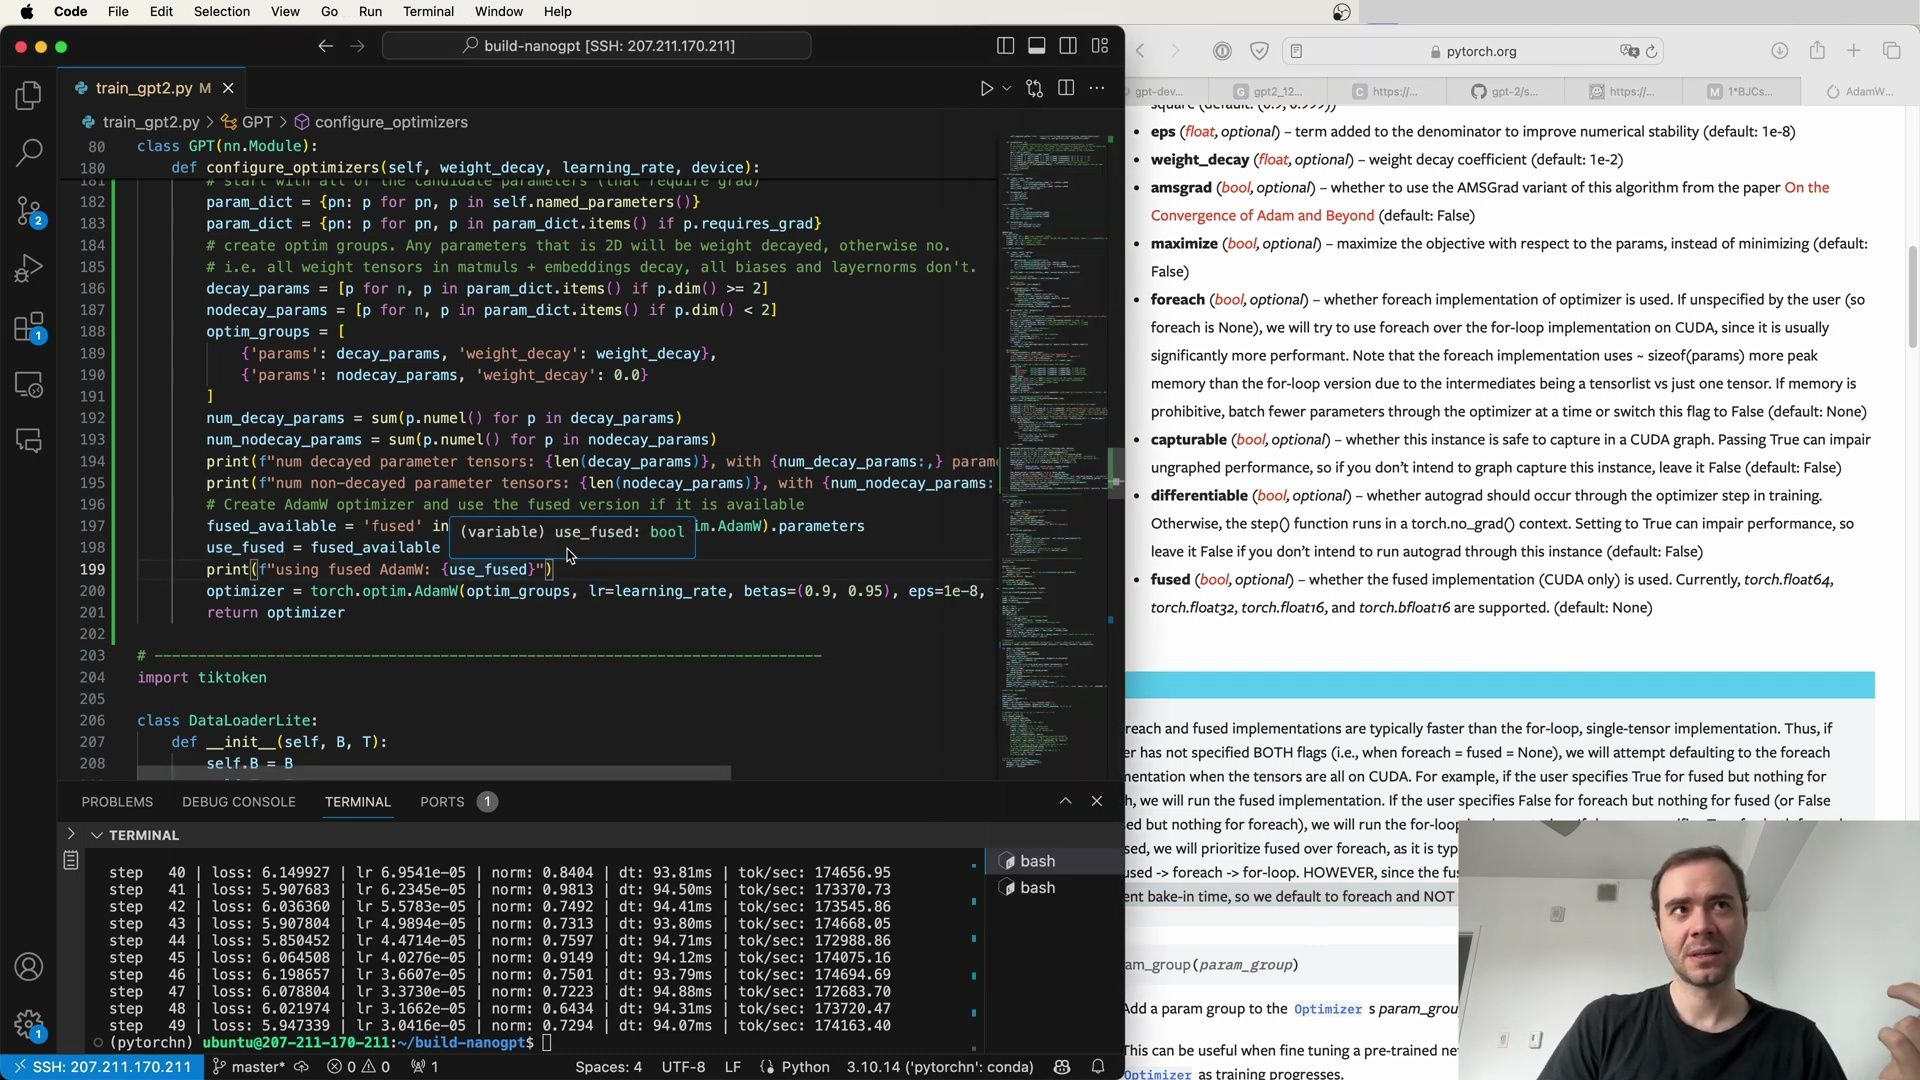Open changes compare icon in editor toolbar
The height and width of the screenshot is (1080, 1920).
pos(1035,88)
